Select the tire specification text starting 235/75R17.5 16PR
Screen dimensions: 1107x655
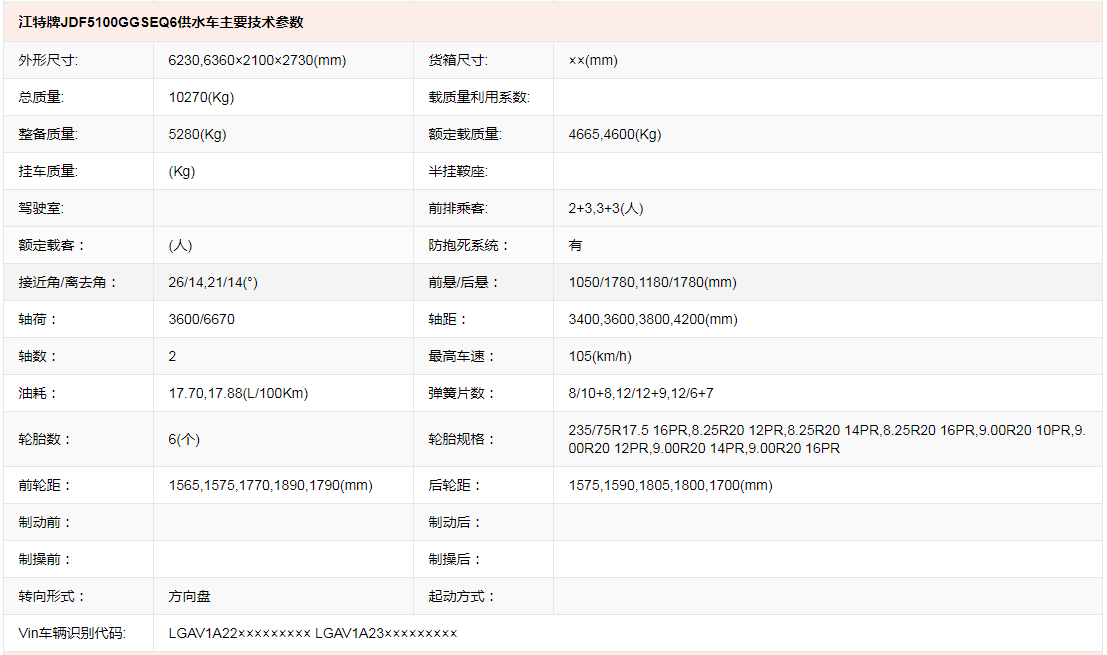click(827, 440)
